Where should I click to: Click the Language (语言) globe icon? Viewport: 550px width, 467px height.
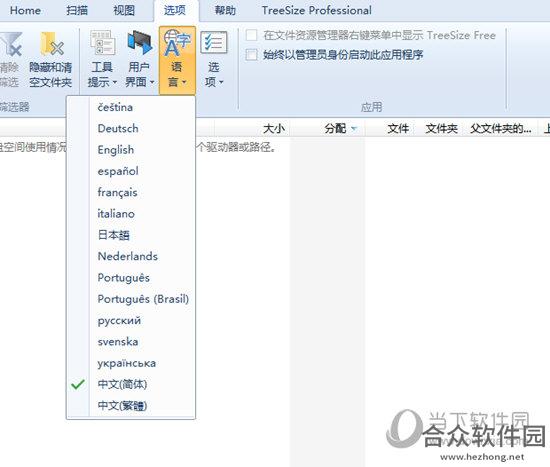(x=177, y=42)
